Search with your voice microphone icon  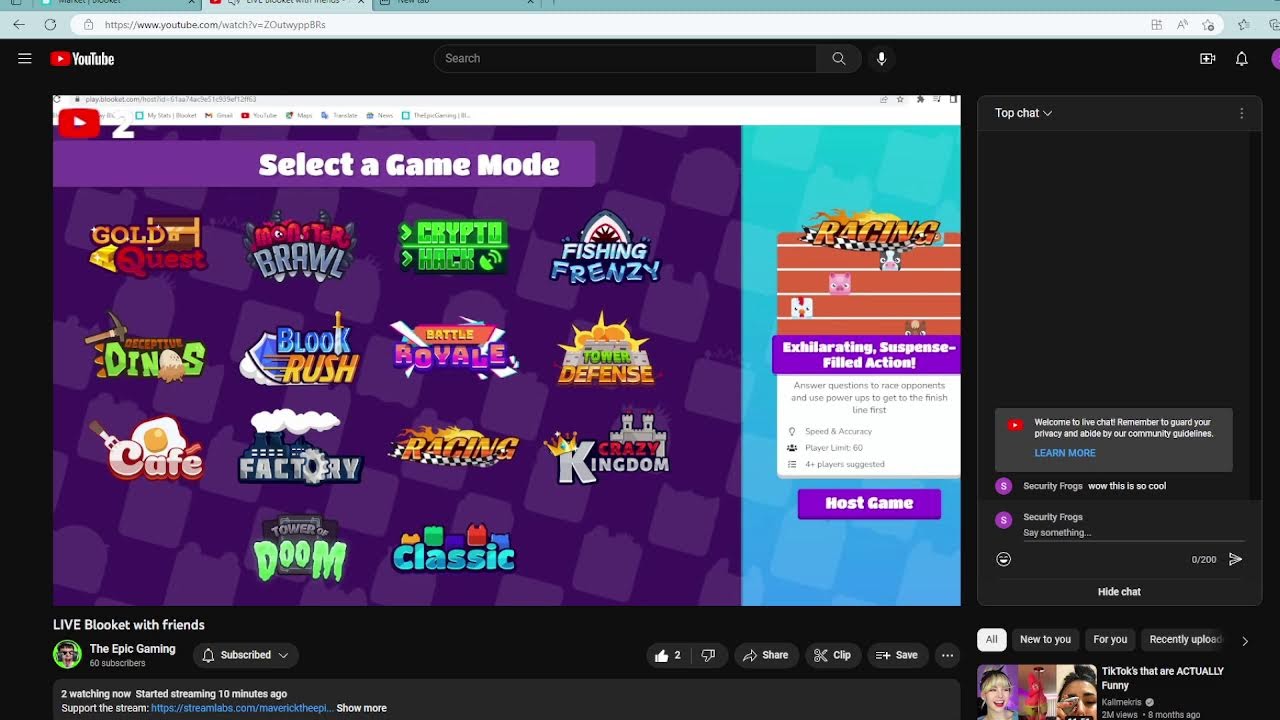click(x=881, y=59)
